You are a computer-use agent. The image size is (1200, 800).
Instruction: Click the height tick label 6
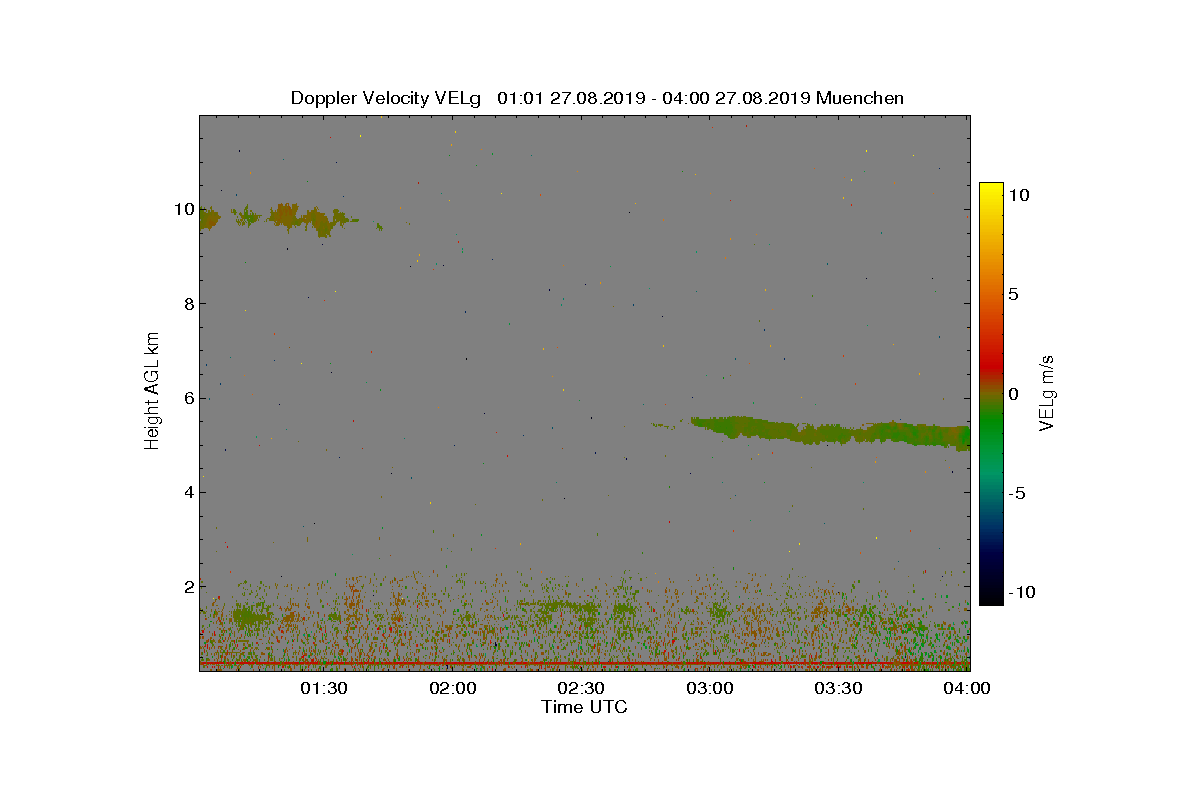187,397
